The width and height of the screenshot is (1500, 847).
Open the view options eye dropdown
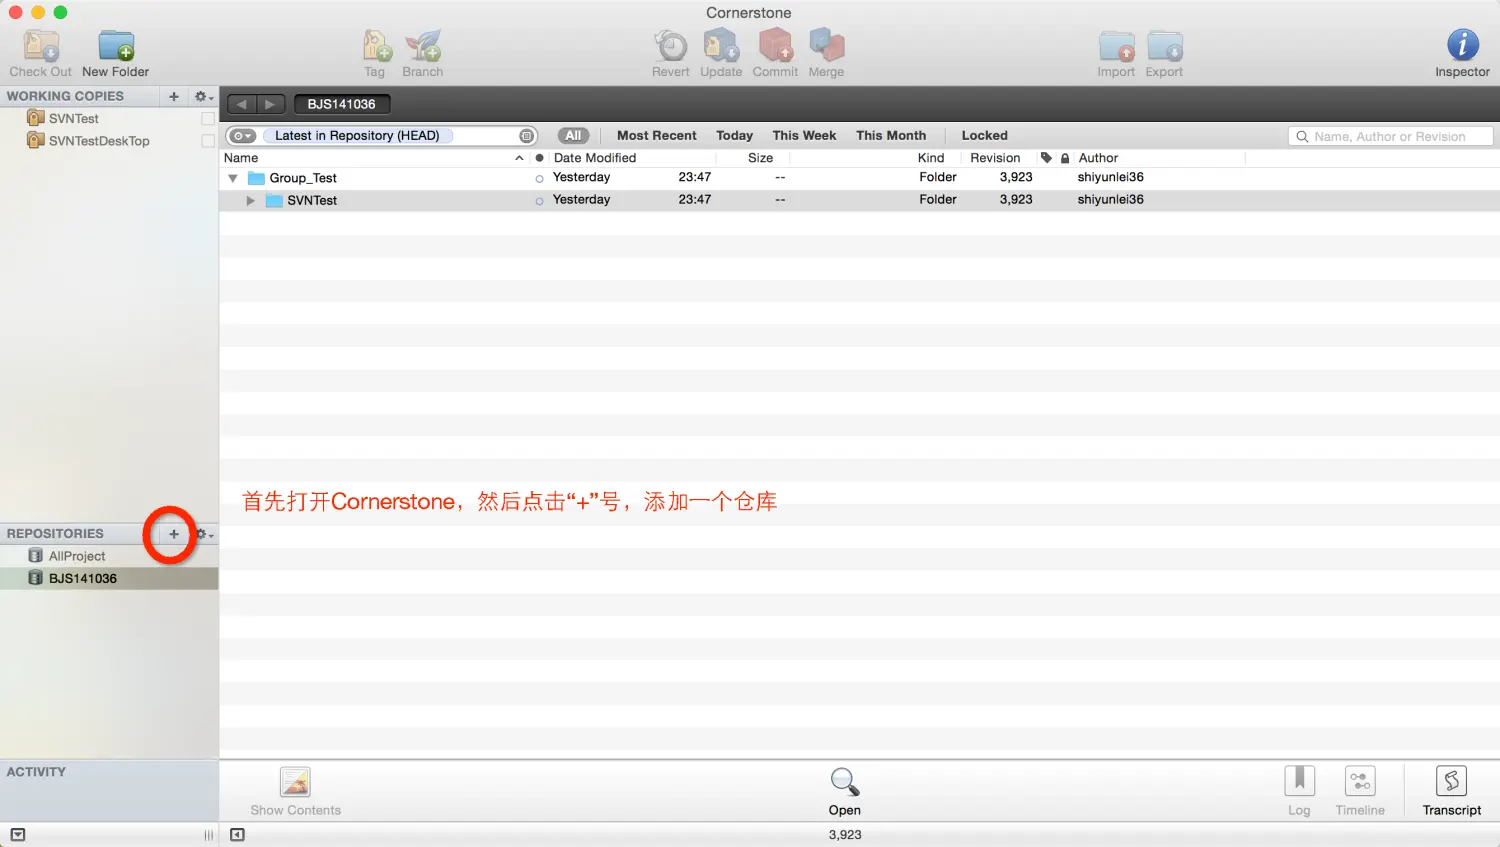pyautogui.click(x=242, y=136)
